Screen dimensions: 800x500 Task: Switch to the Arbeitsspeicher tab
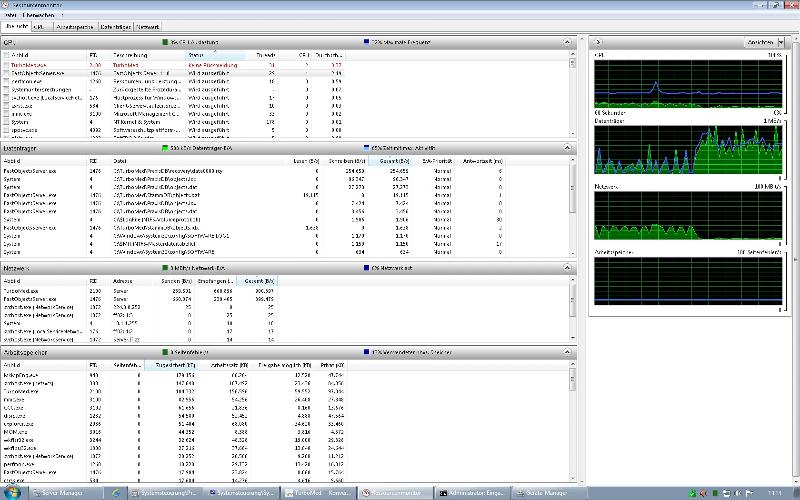[x=75, y=27]
